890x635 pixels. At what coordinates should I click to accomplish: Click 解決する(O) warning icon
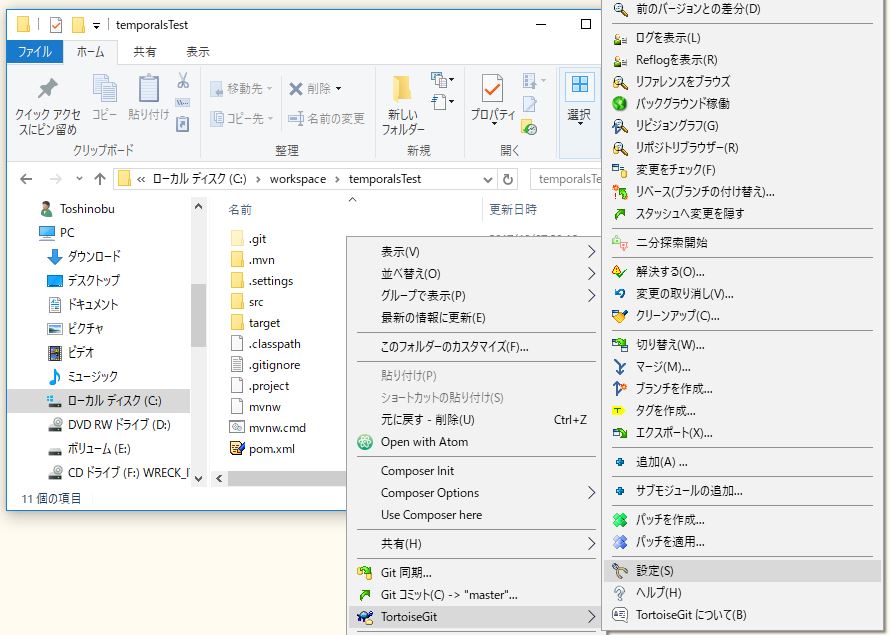(x=620, y=272)
